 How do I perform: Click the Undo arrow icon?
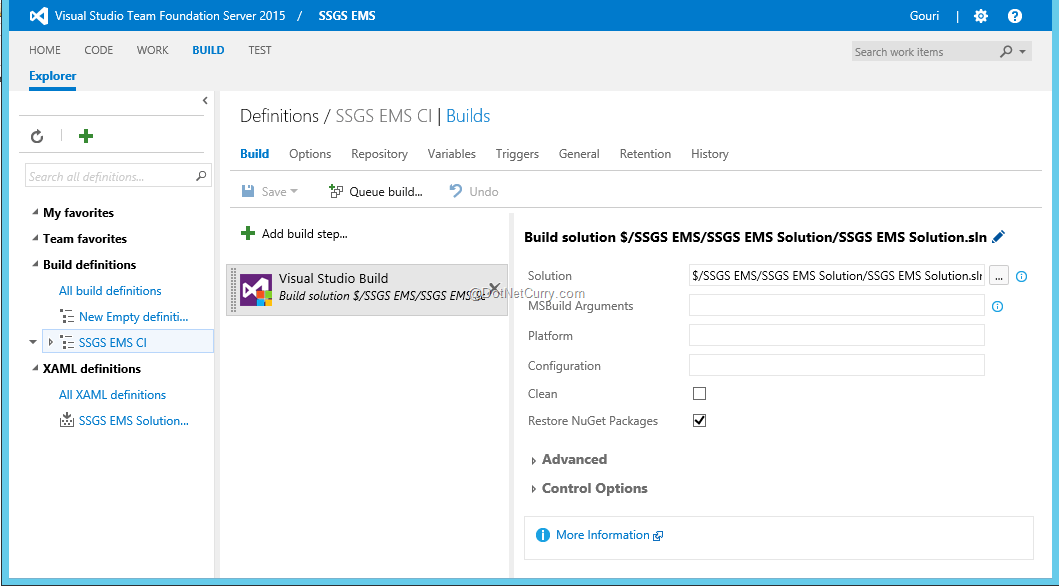point(456,191)
